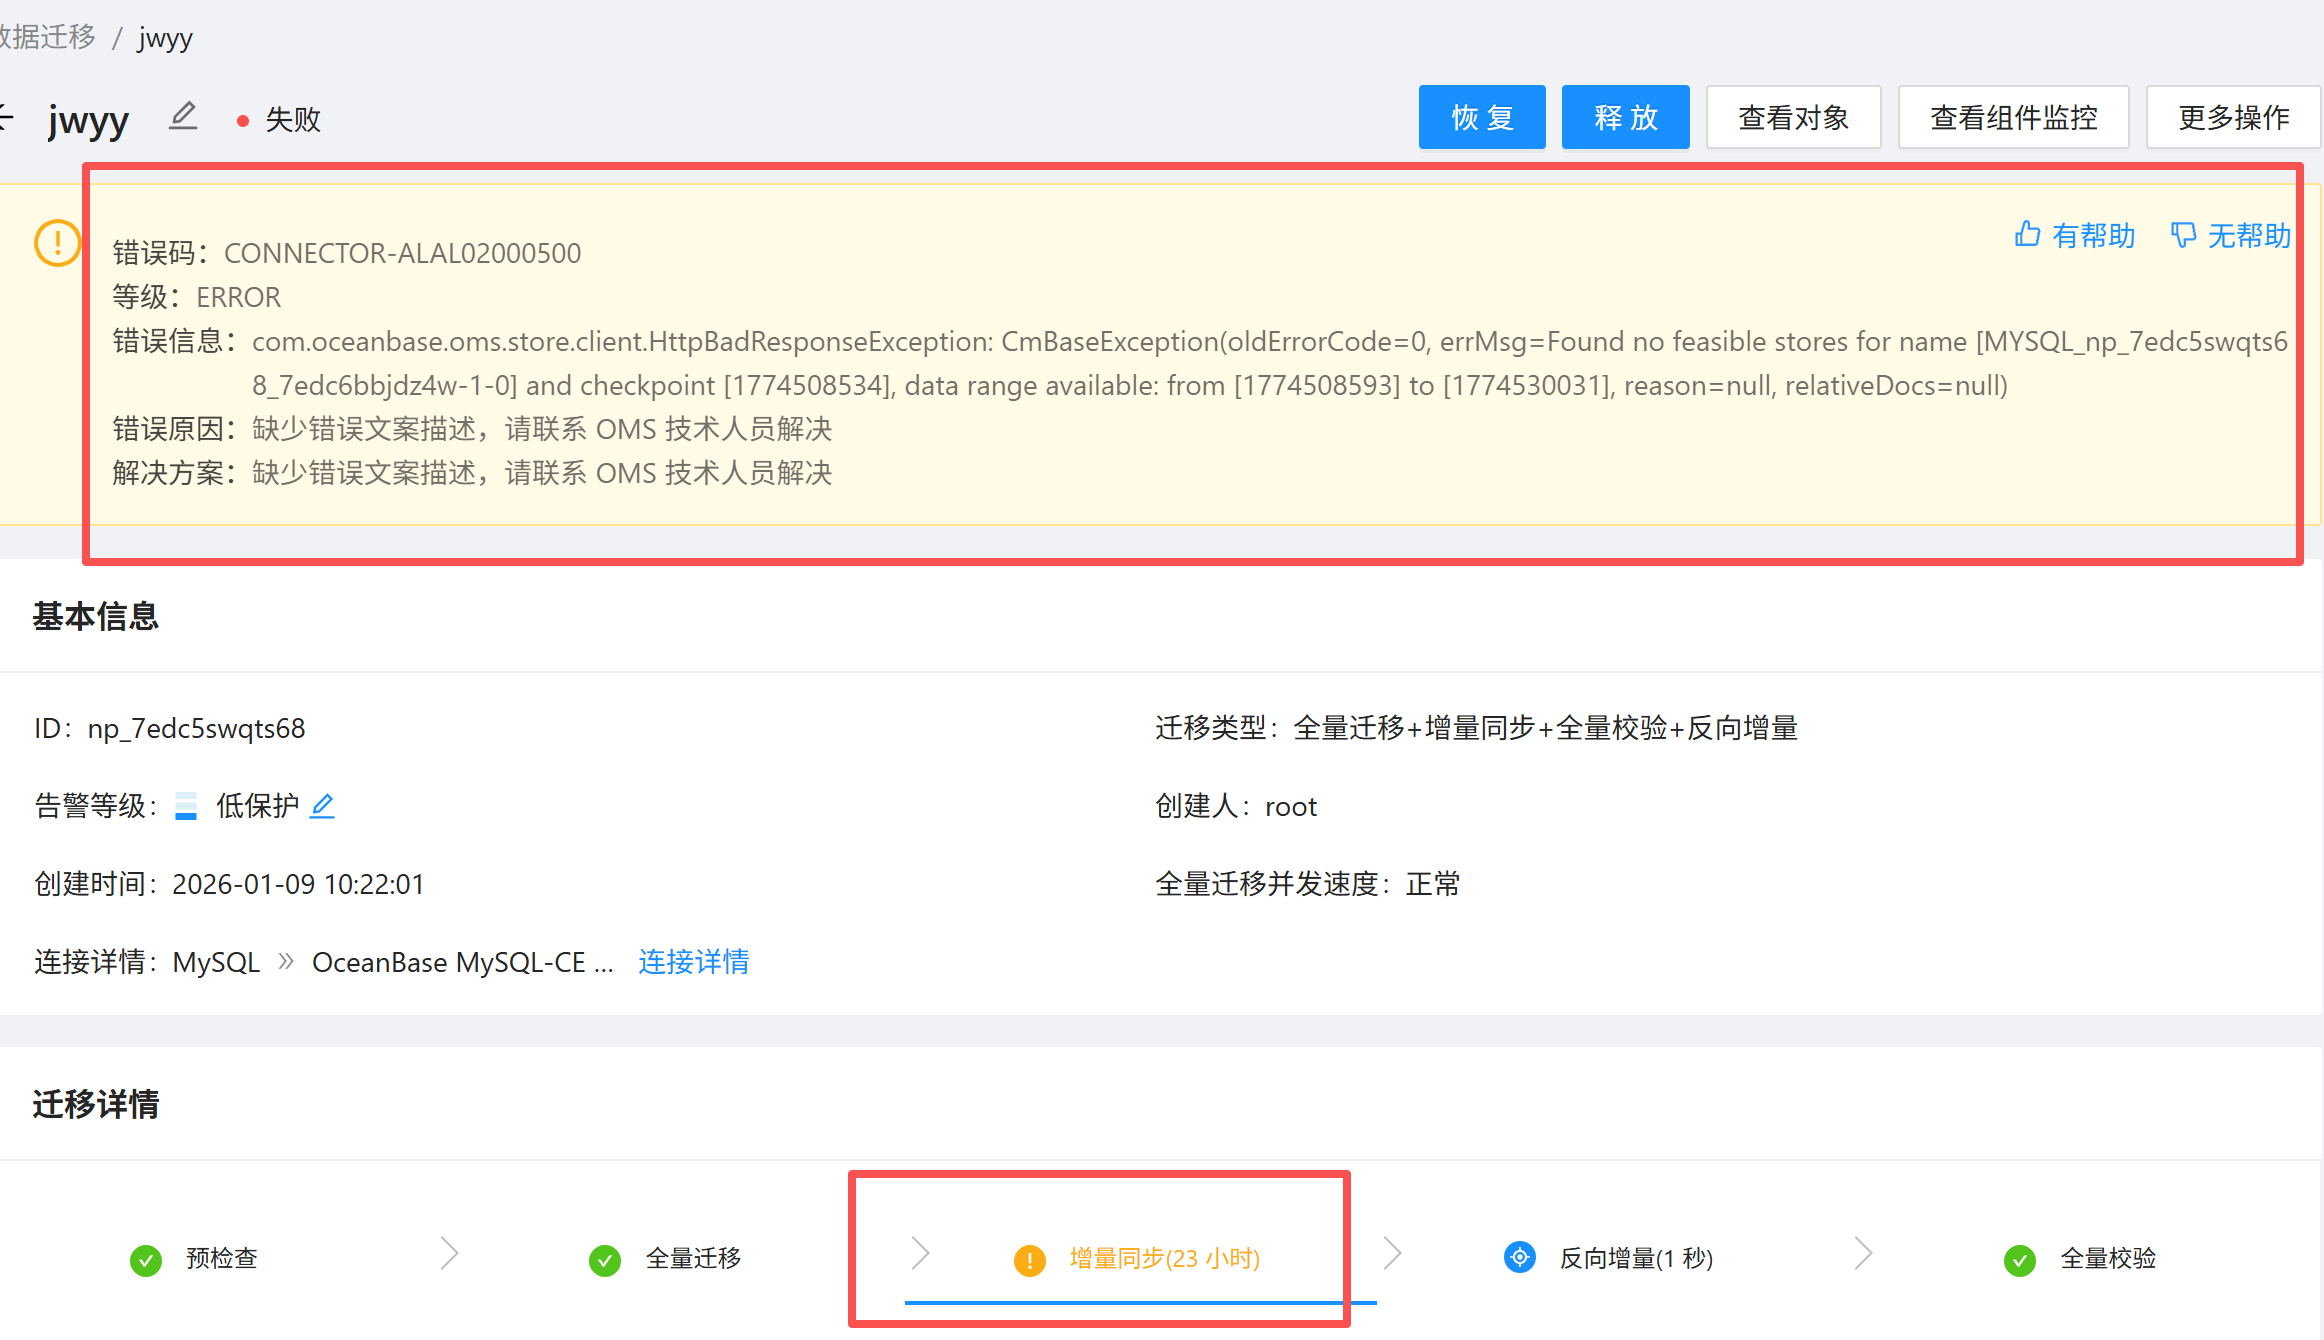Click the green check icon for 全量校验
The width and height of the screenshot is (2324, 1340).
click(2019, 1260)
